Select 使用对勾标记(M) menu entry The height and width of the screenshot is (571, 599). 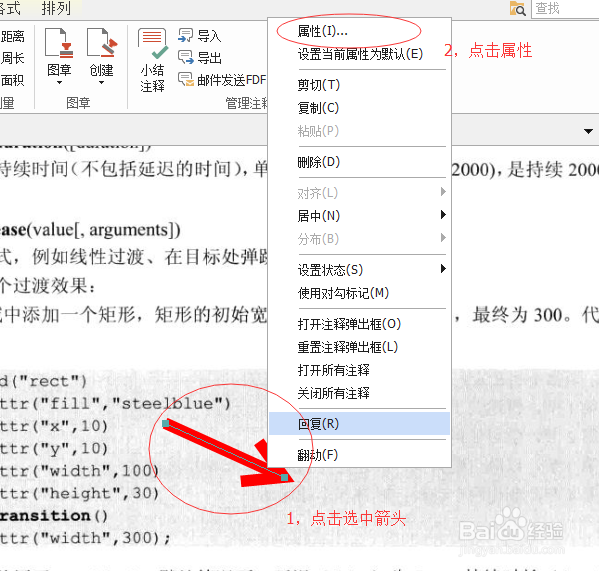coord(359,293)
